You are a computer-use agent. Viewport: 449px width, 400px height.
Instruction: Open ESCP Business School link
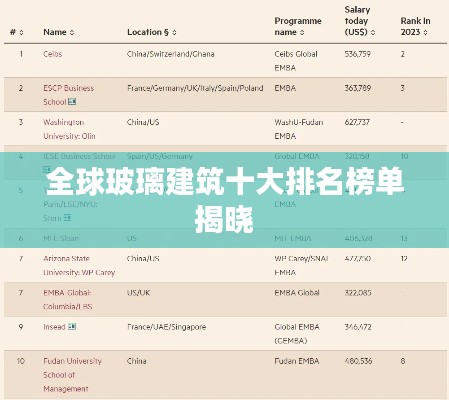[69, 95]
